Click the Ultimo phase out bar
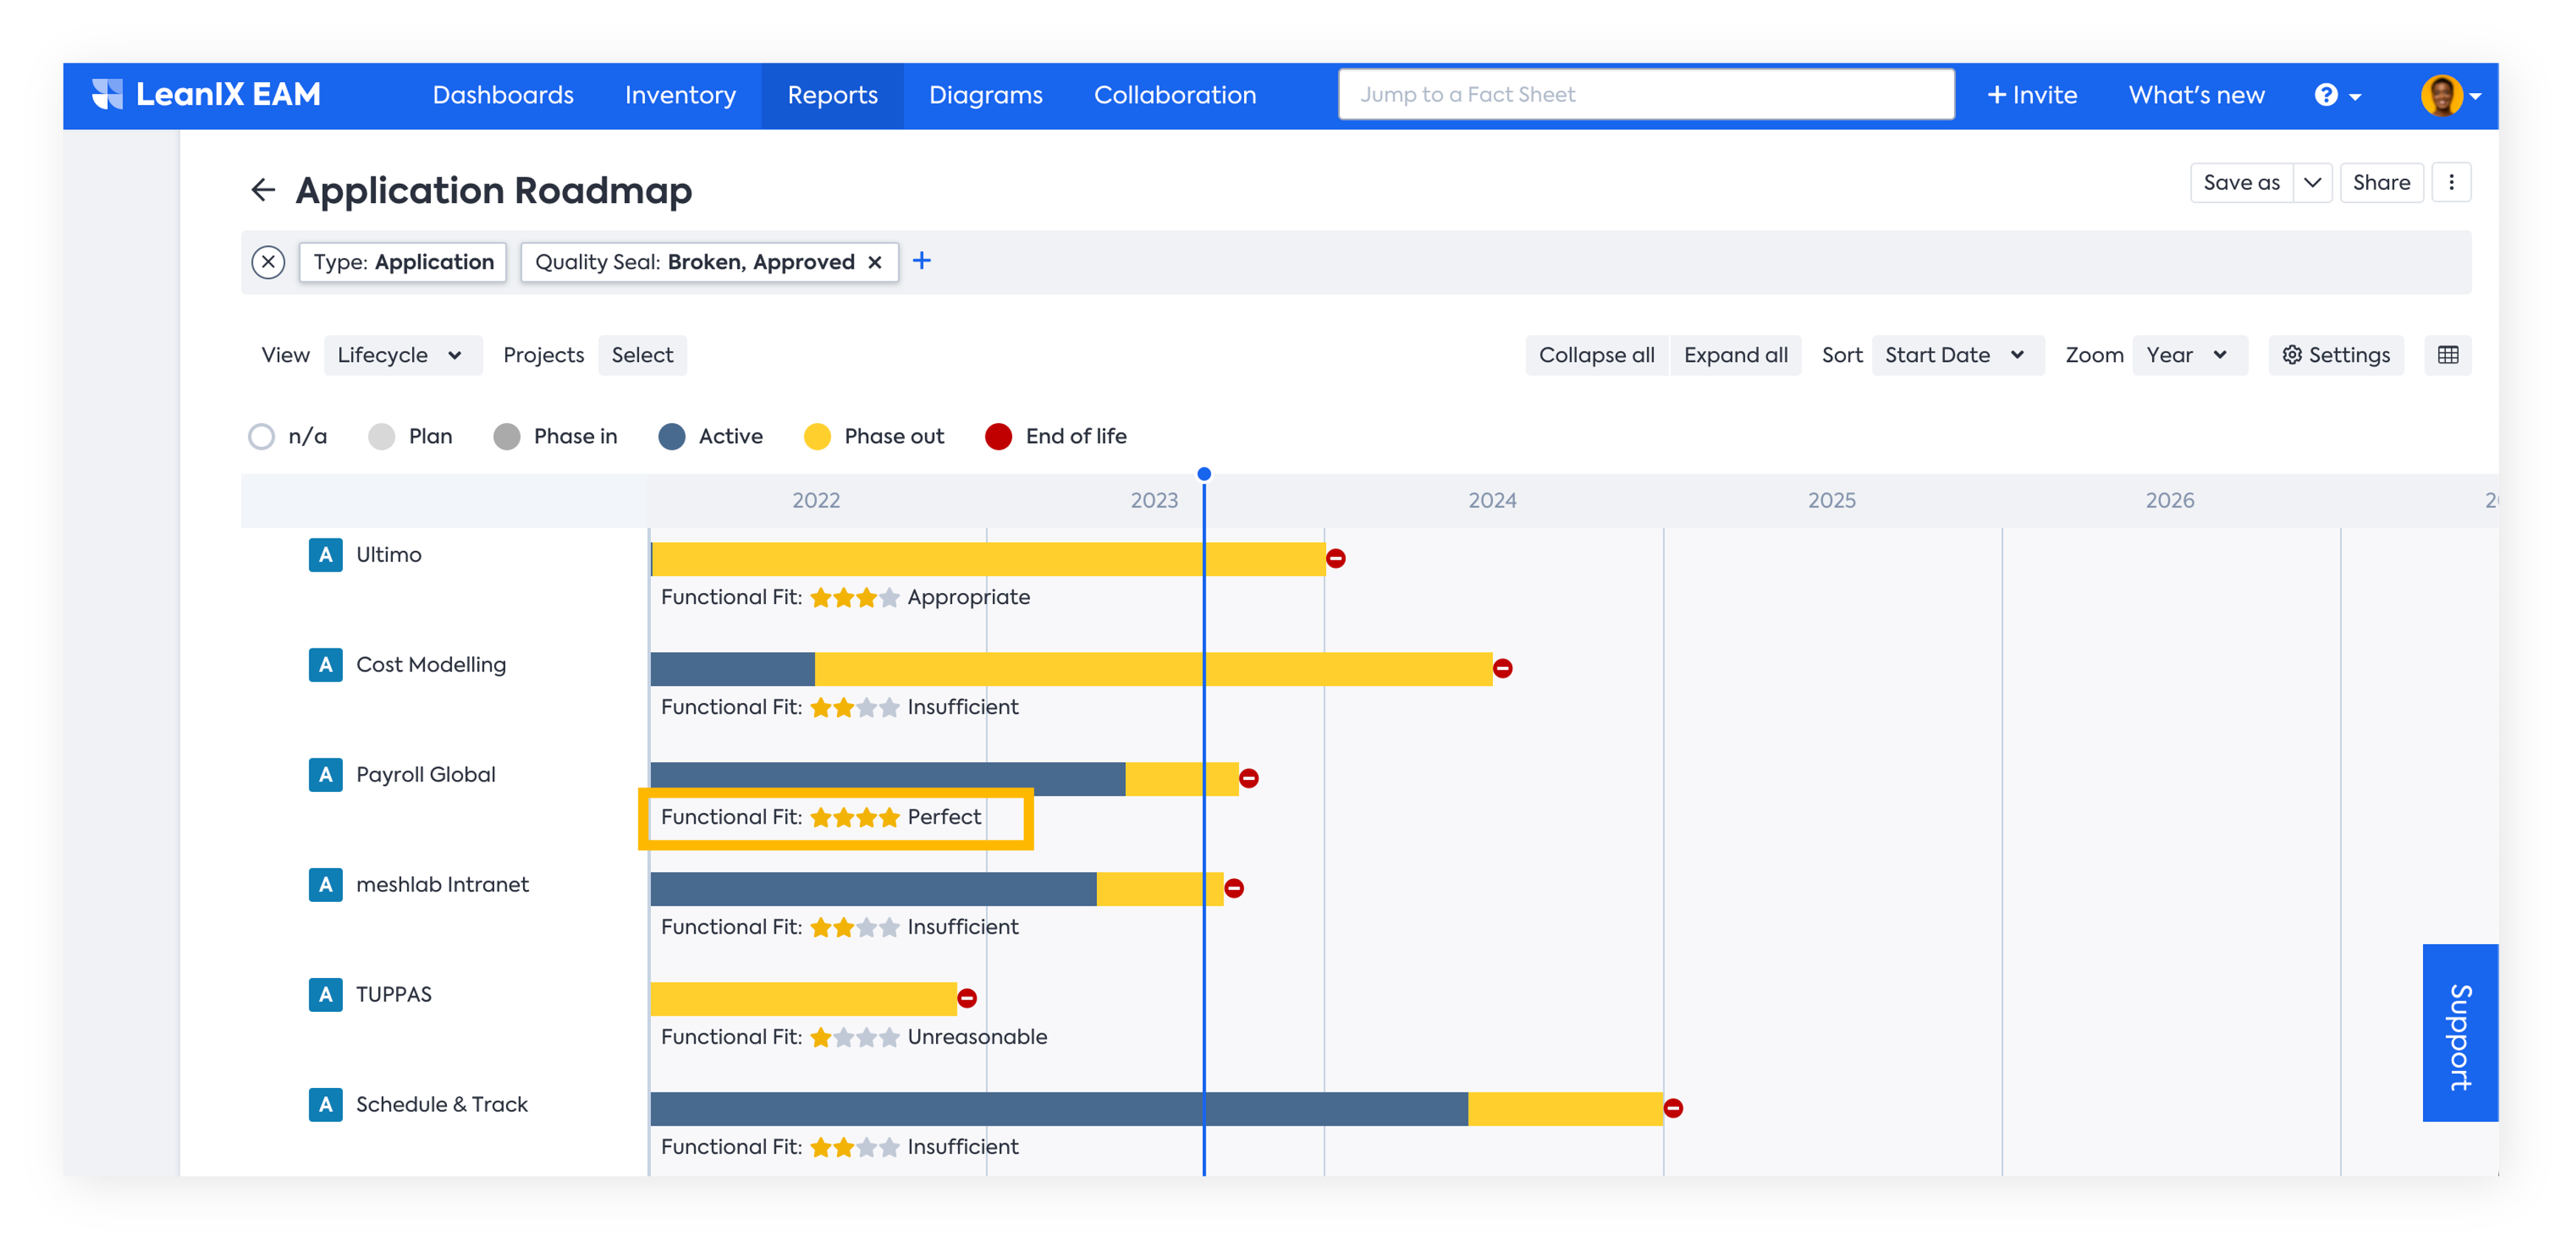 coord(988,558)
